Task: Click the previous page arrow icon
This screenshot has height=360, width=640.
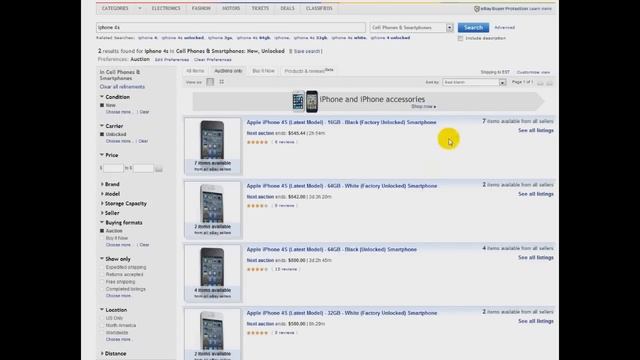Action: click(x=540, y=82)
